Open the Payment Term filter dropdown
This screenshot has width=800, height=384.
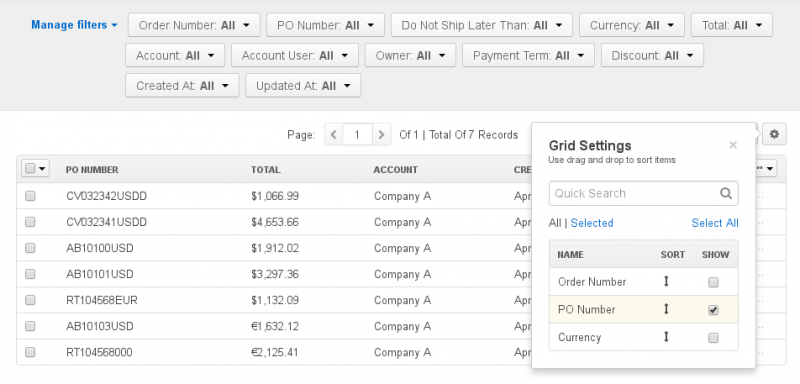pyautogui.click(x=528, y=55)
